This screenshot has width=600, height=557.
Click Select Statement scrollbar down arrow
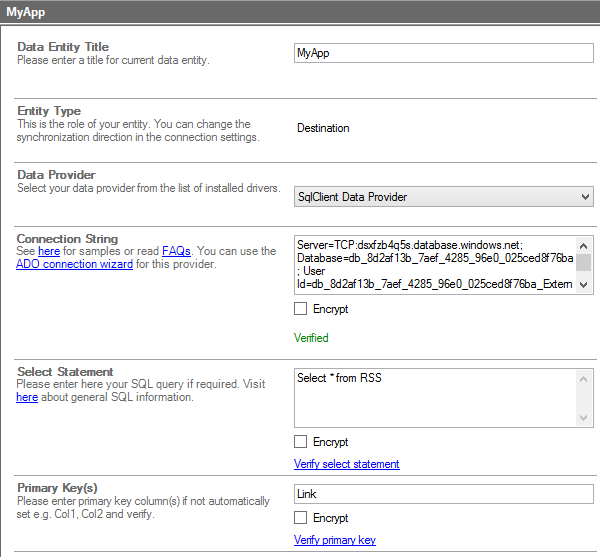click(x=584, y=418)
